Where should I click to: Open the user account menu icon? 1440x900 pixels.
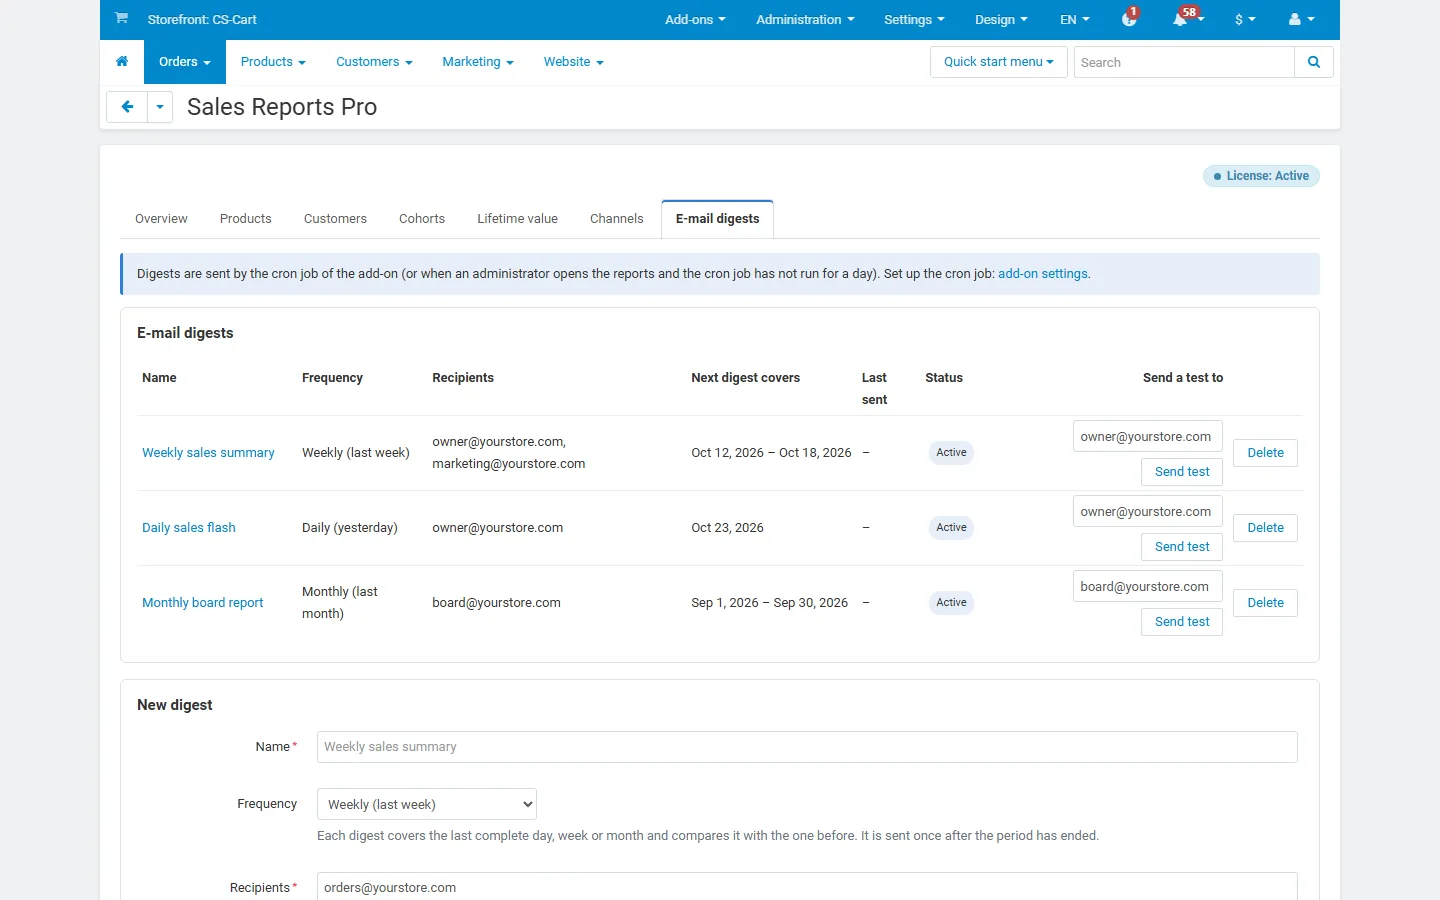point(1302,19)
